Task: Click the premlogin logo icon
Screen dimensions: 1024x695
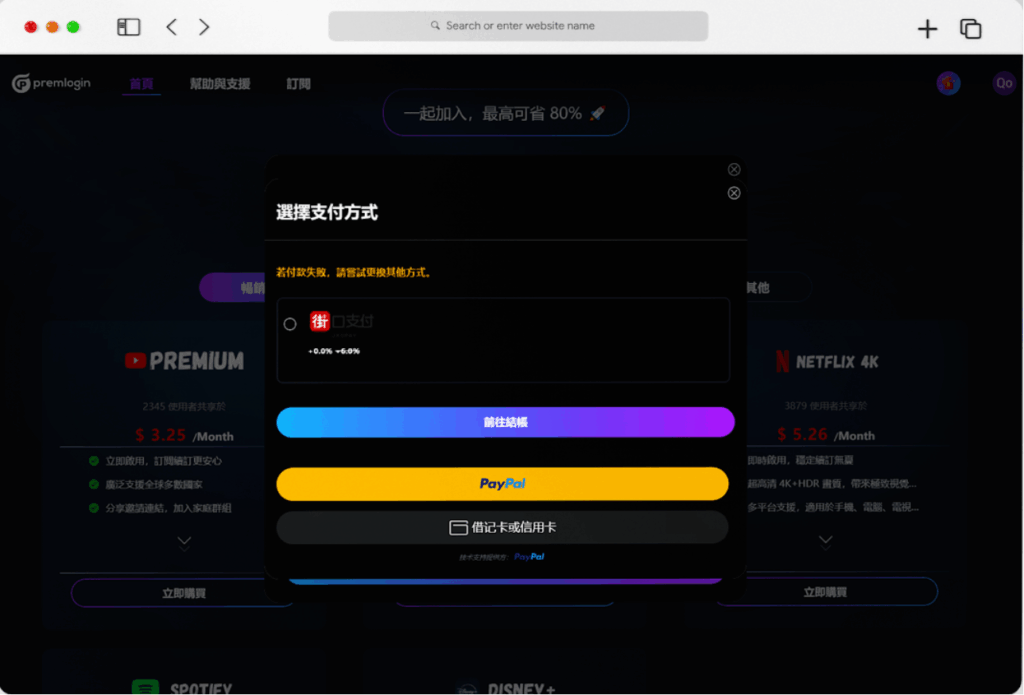Action: tap(21, 84)
